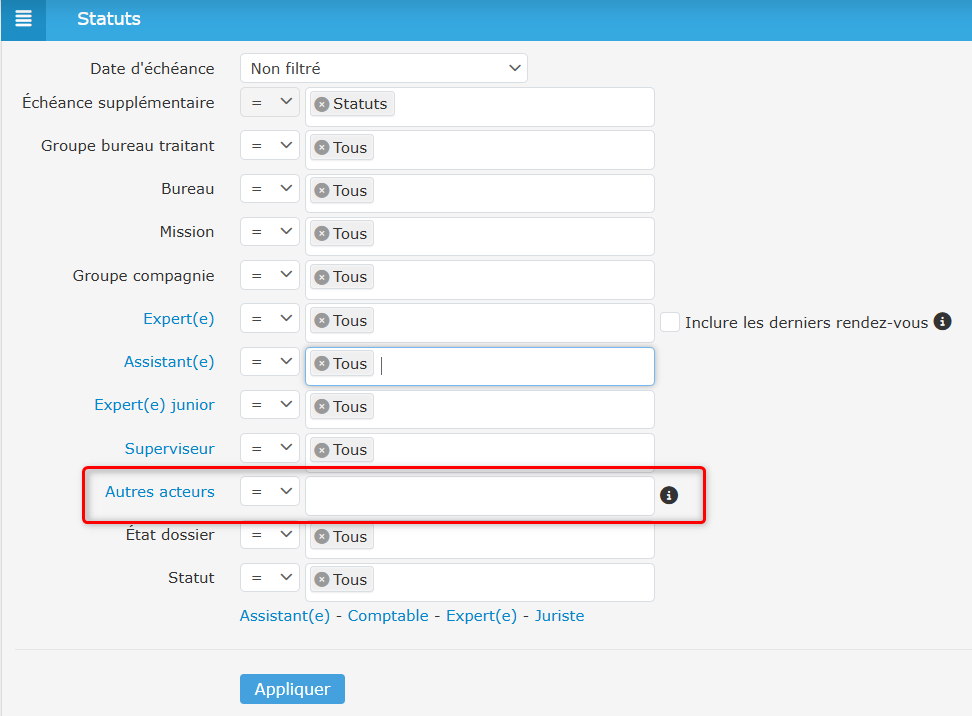Viewport: 972px width, 716px height.
Task: Enable the 'Inclure les derniers rendez-vous' checkbox
Action: pos(669,322)
